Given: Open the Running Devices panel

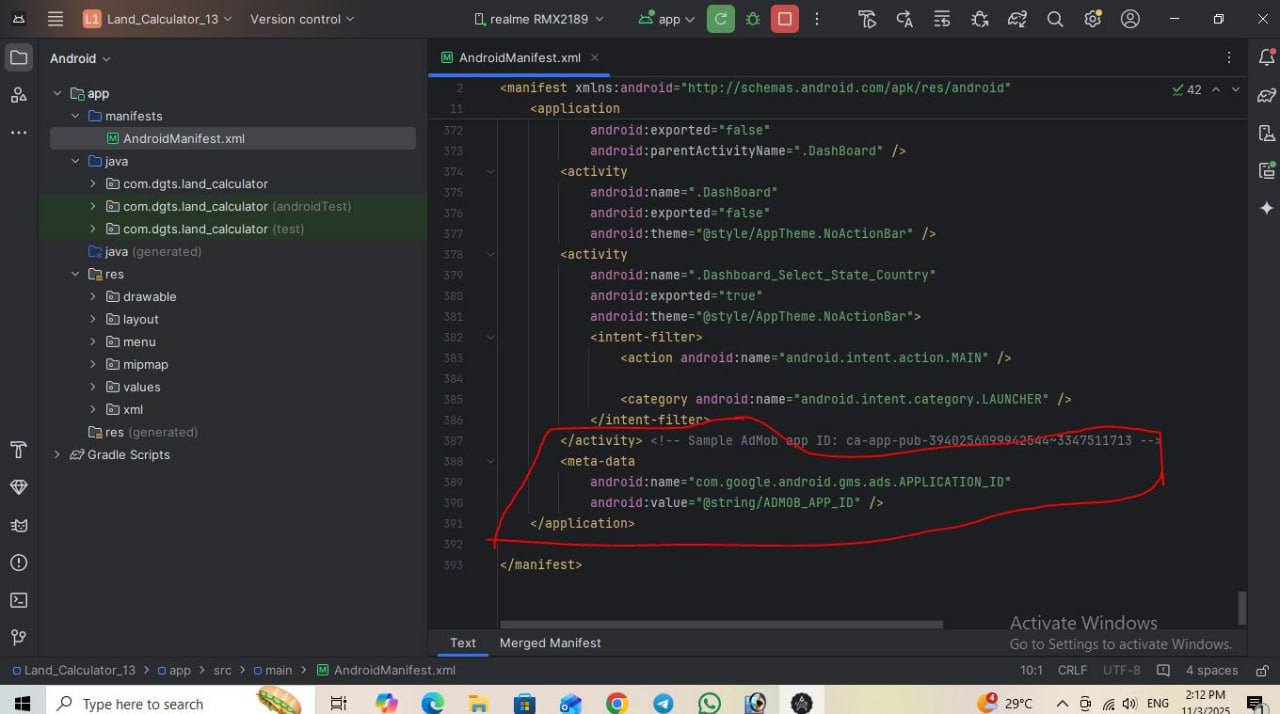Looking at the screenshot, I should click(x=1267, y=170).
